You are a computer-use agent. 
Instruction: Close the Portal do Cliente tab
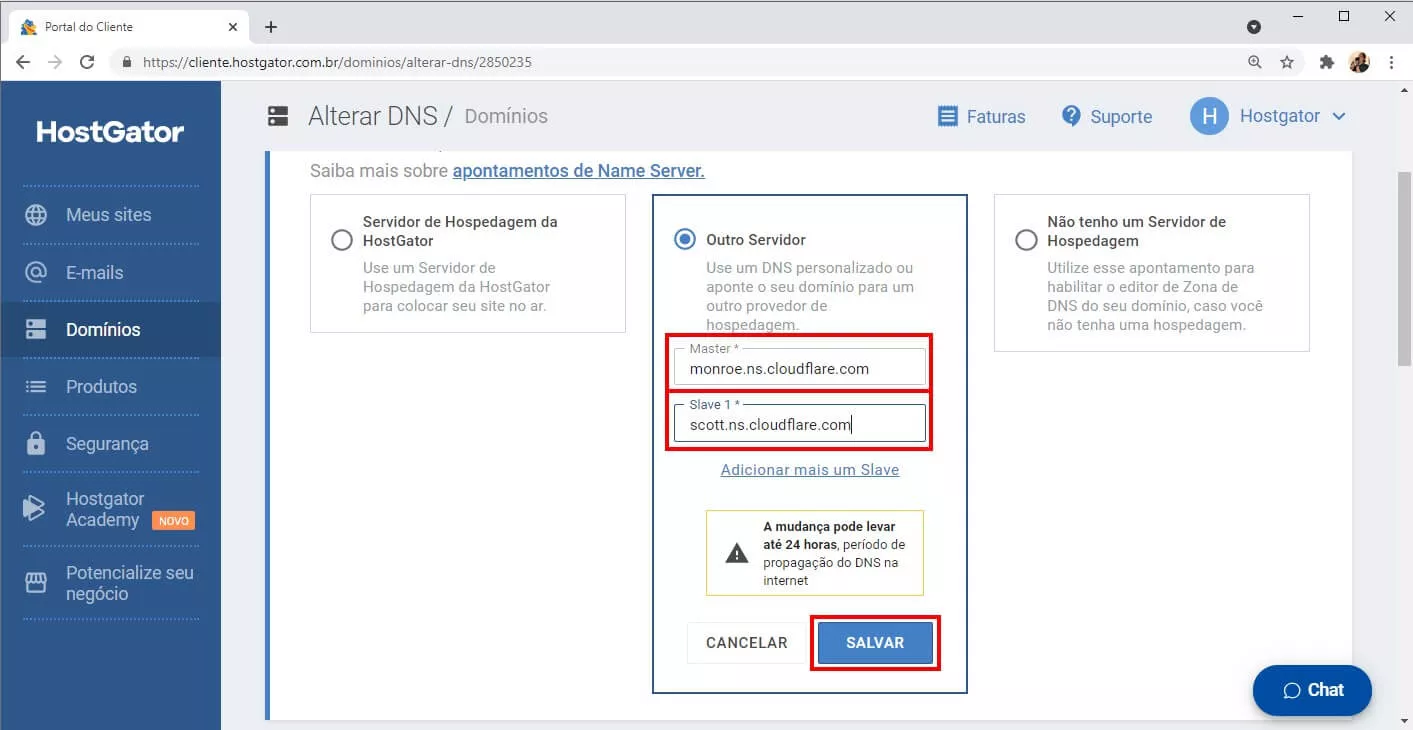pos(233,27)
